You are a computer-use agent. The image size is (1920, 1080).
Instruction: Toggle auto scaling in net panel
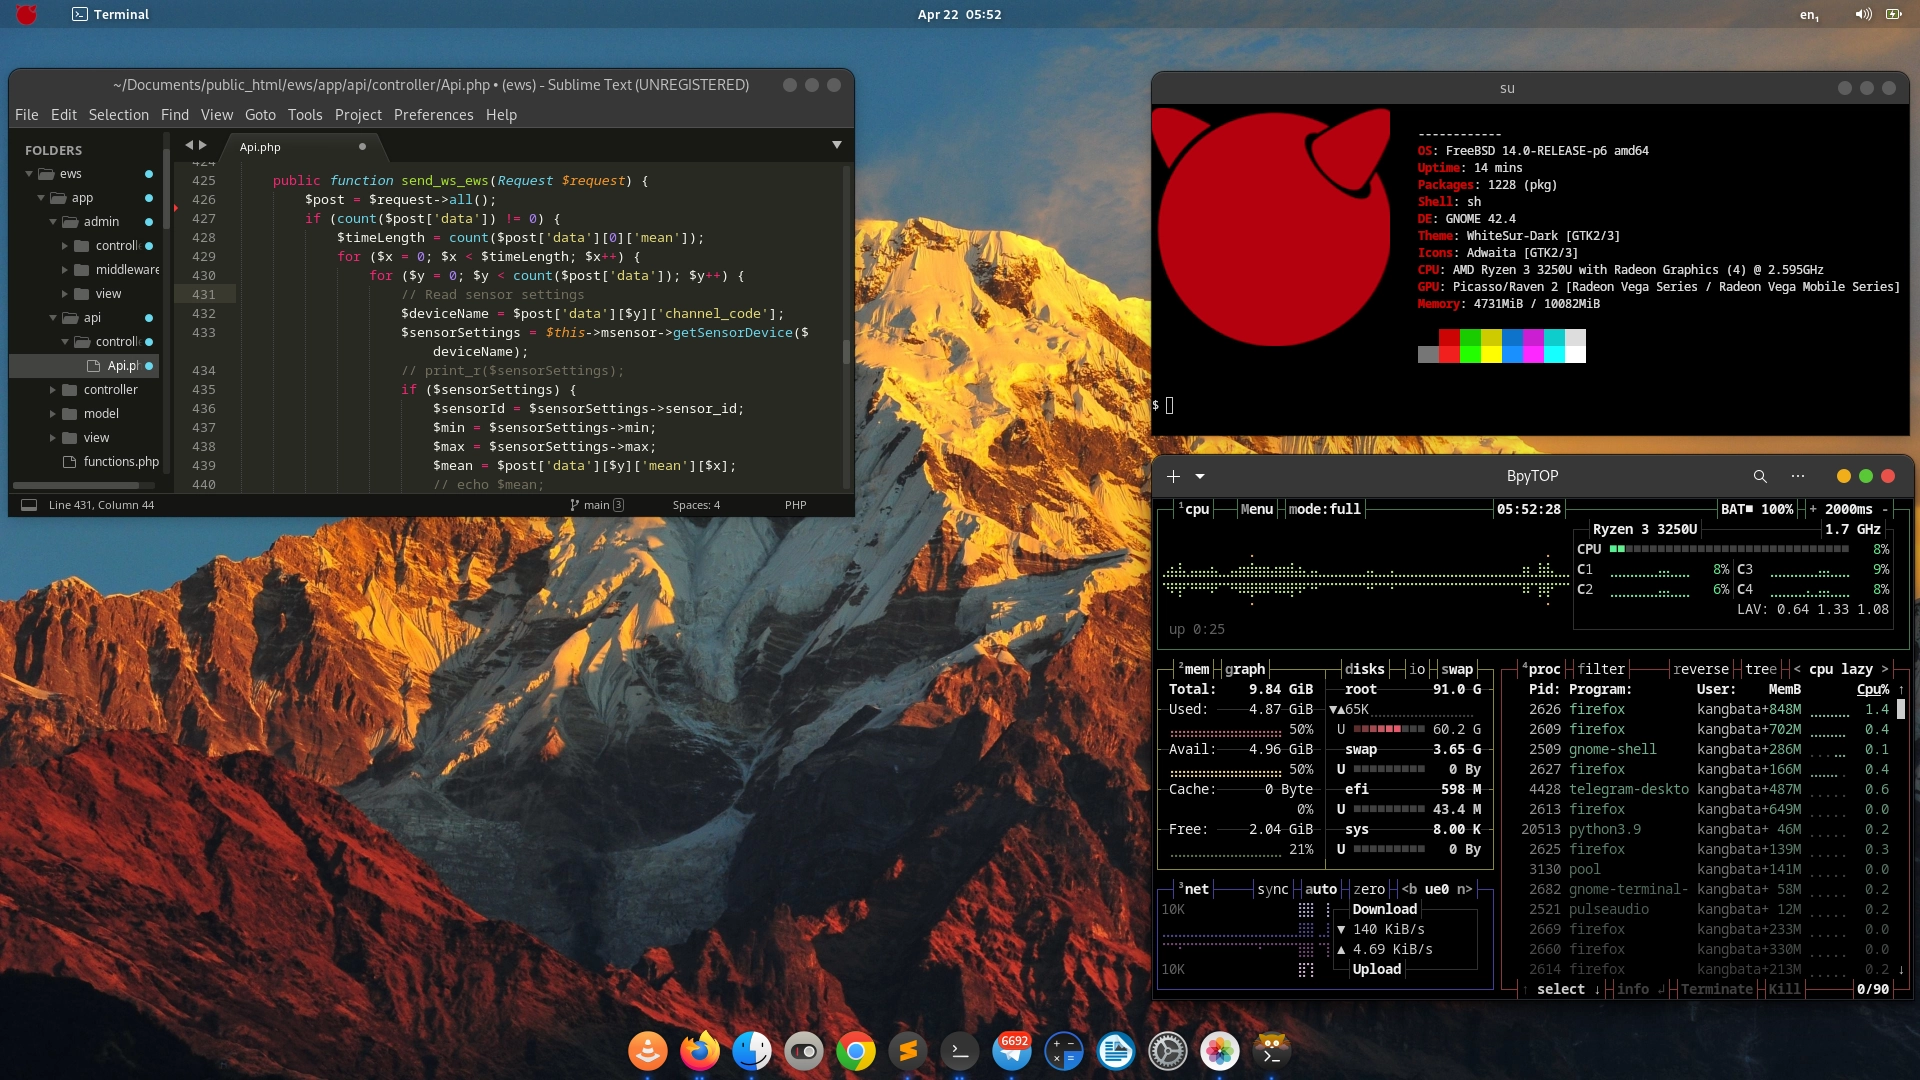[x=1320, y=889]
